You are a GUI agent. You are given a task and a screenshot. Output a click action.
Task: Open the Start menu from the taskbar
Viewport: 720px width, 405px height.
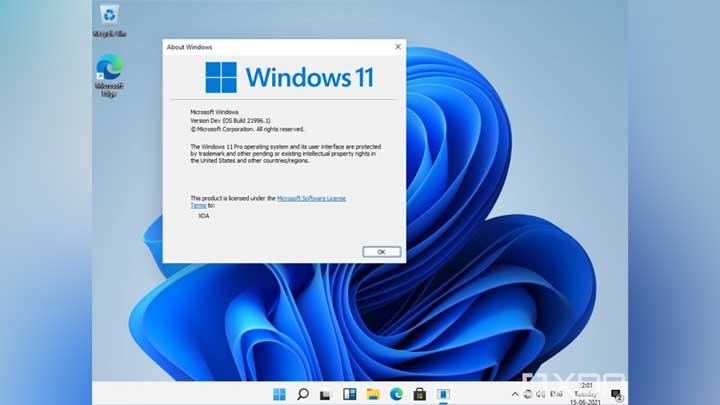279,394
